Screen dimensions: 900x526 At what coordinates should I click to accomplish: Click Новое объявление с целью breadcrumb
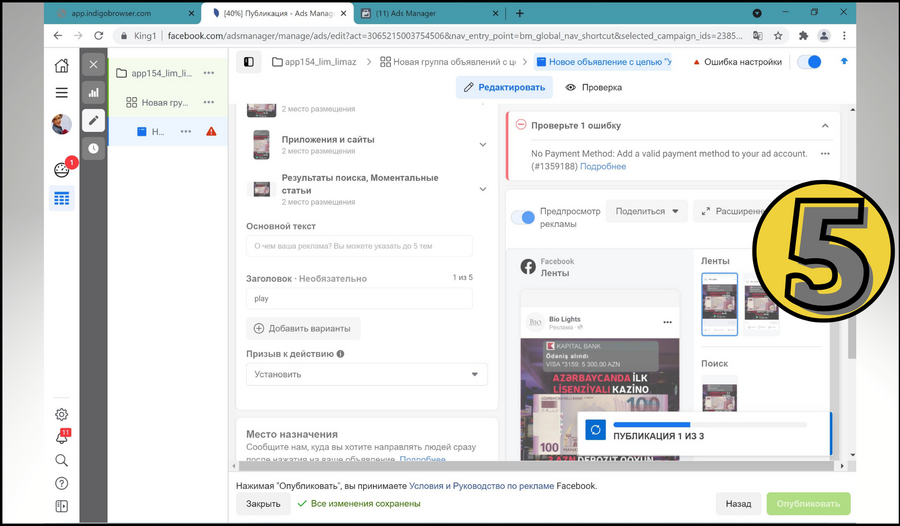coord(603,61)
